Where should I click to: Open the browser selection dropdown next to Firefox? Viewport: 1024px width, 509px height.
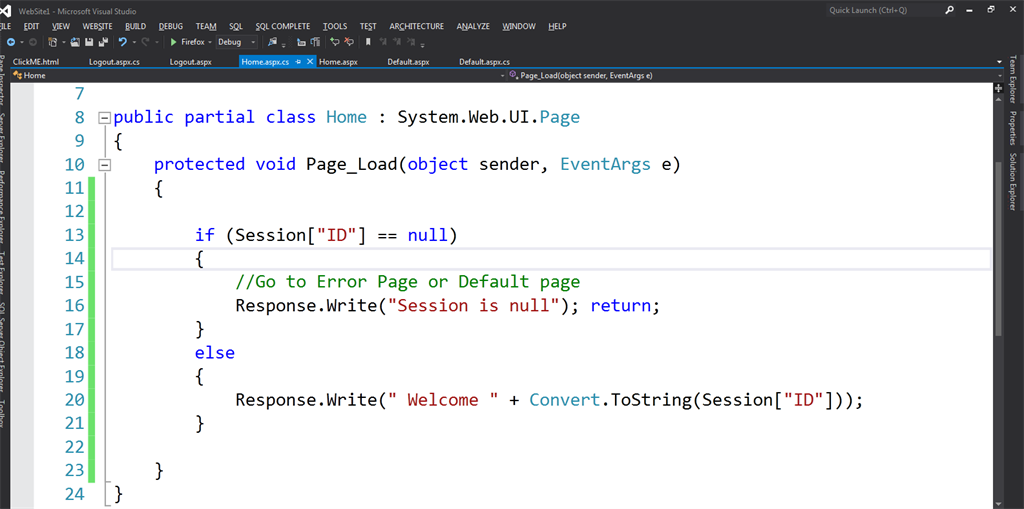210,42
